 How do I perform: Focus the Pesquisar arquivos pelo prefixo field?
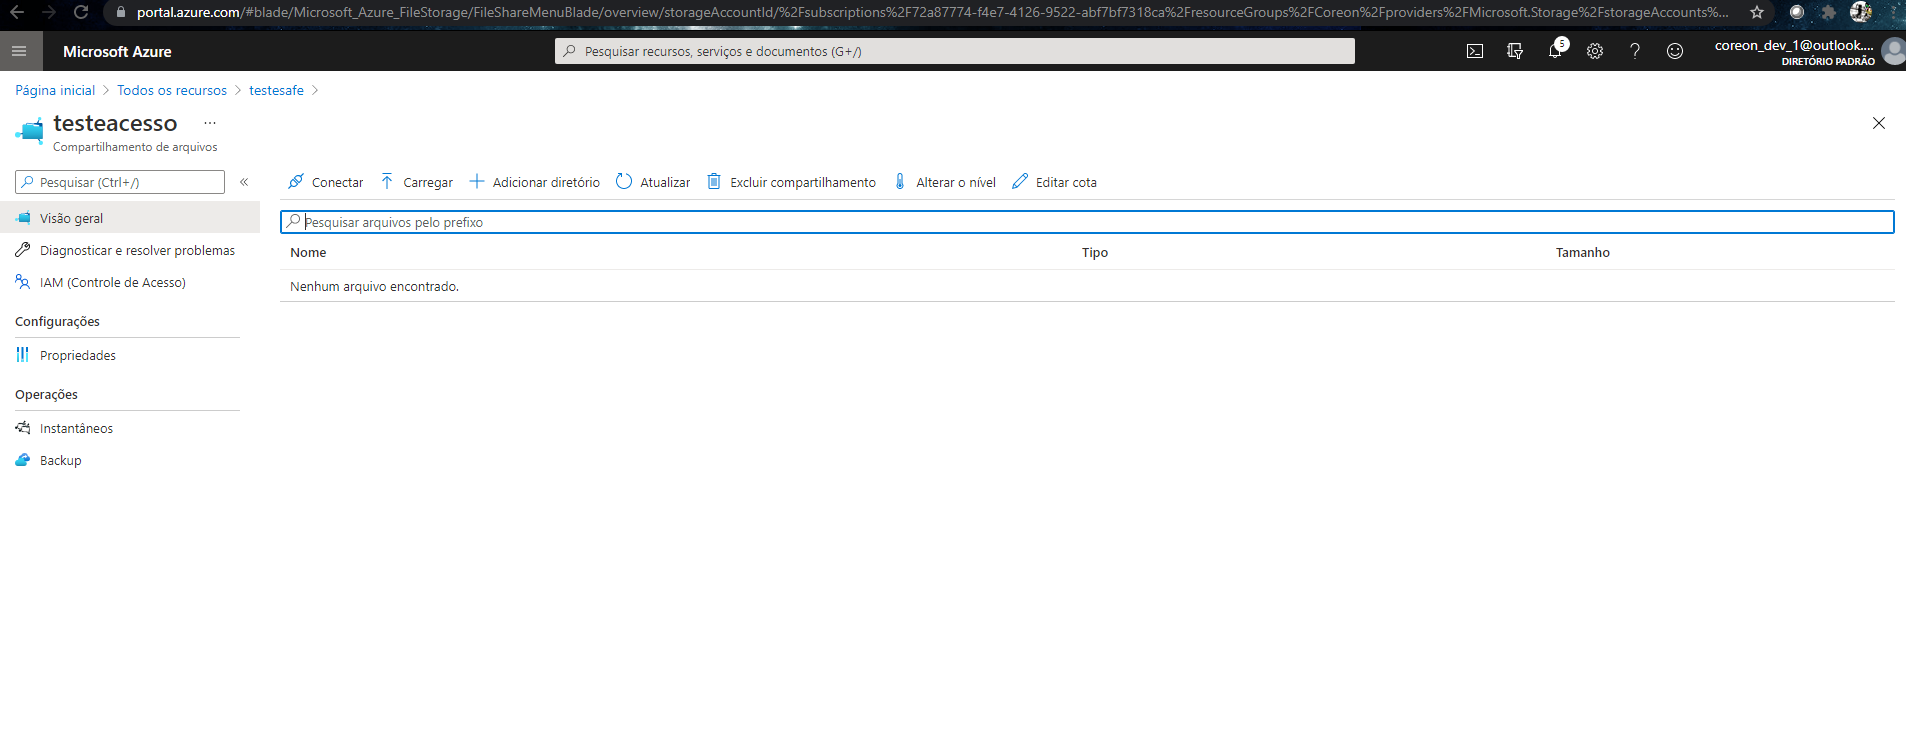[x=1087, y=222]
